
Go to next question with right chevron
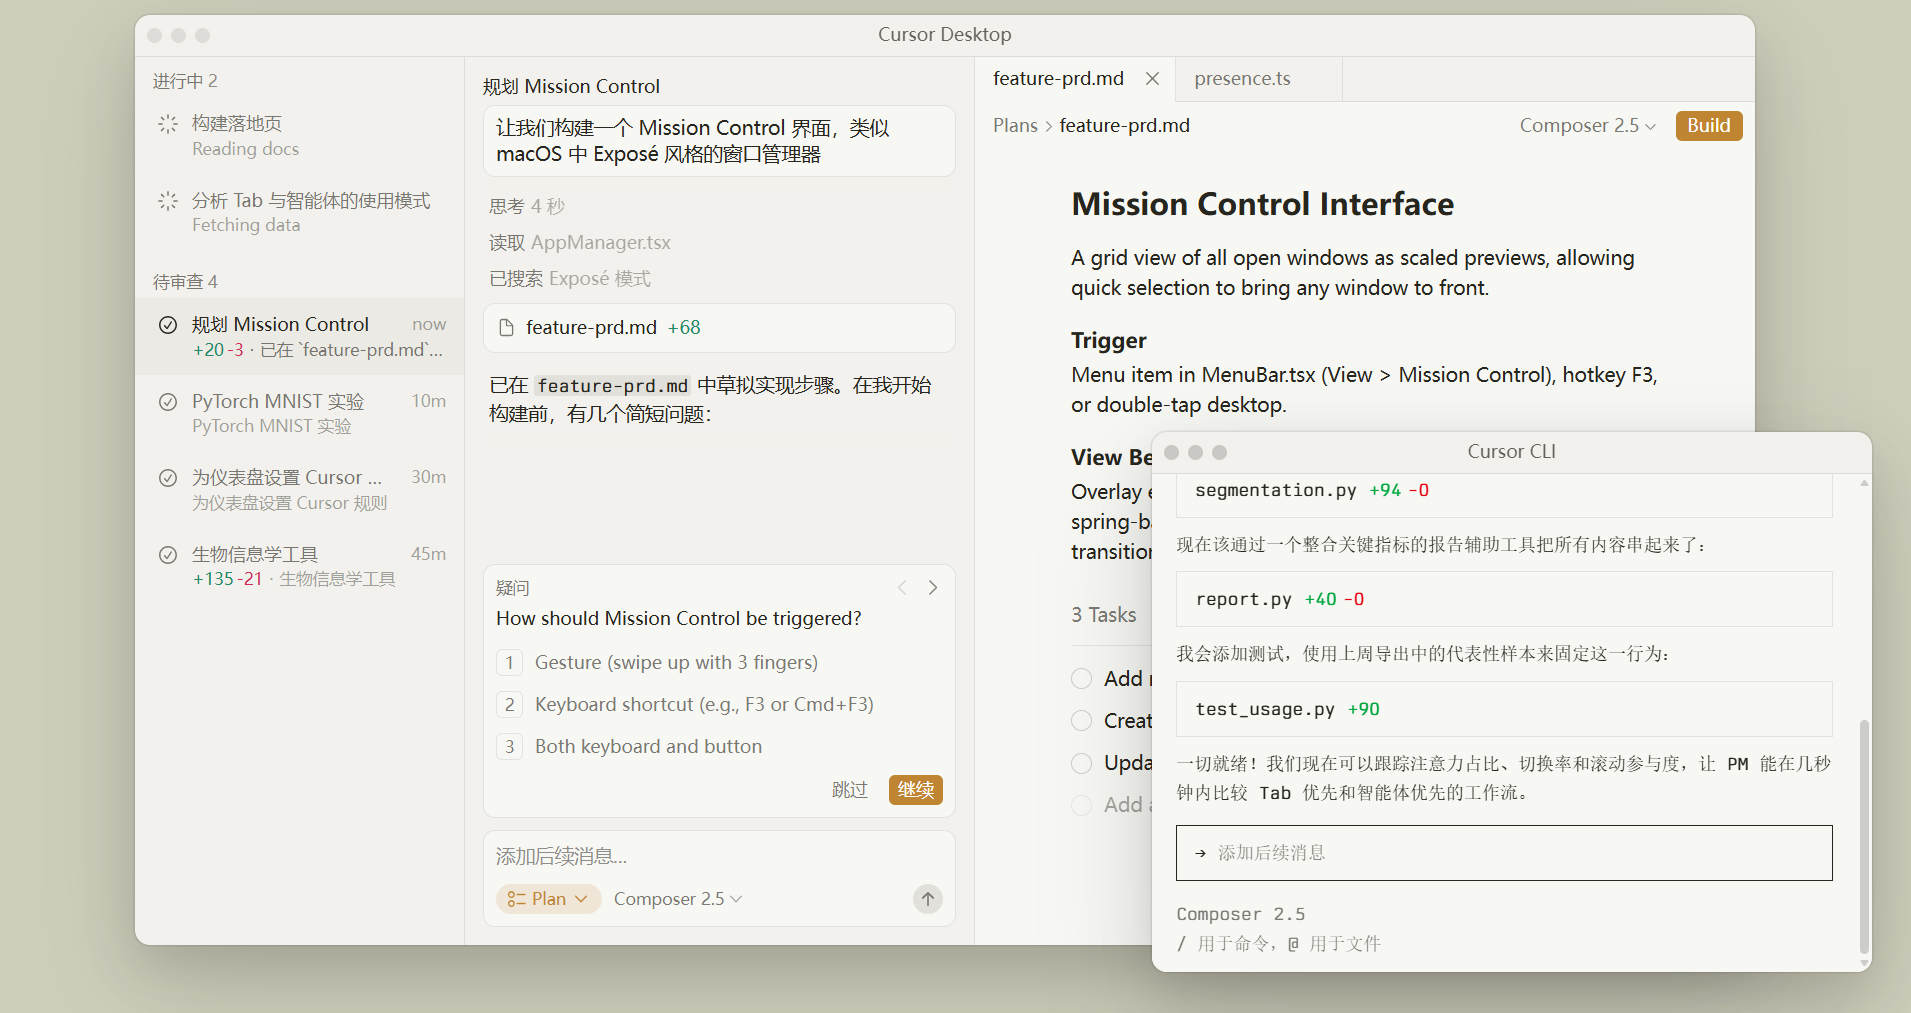[x=933, y=588]
